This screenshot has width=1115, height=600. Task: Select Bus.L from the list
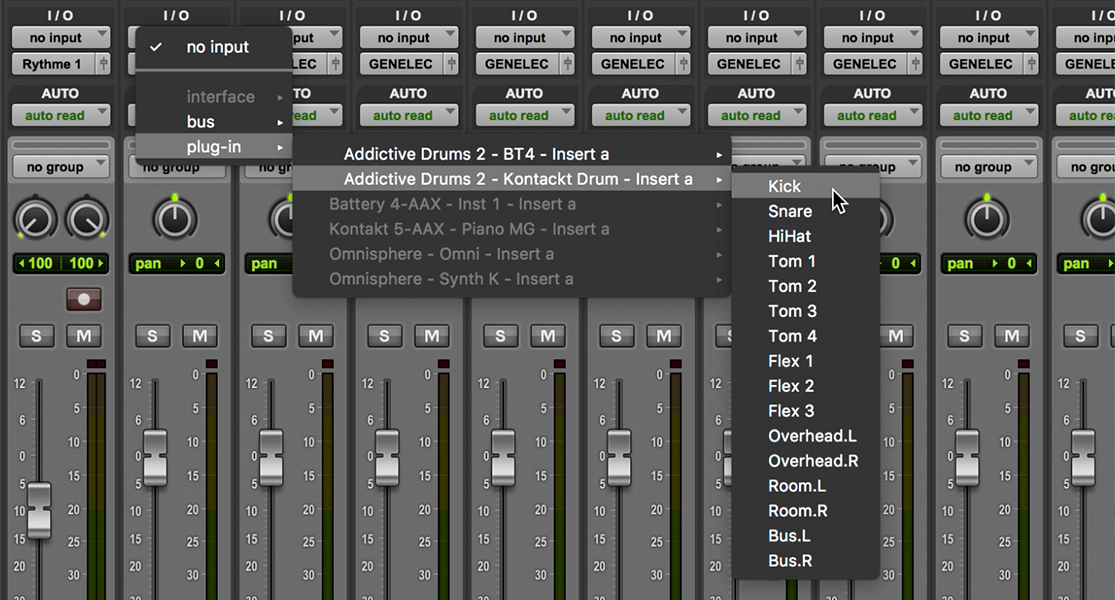pyautogui.click(x=806, y=535)
